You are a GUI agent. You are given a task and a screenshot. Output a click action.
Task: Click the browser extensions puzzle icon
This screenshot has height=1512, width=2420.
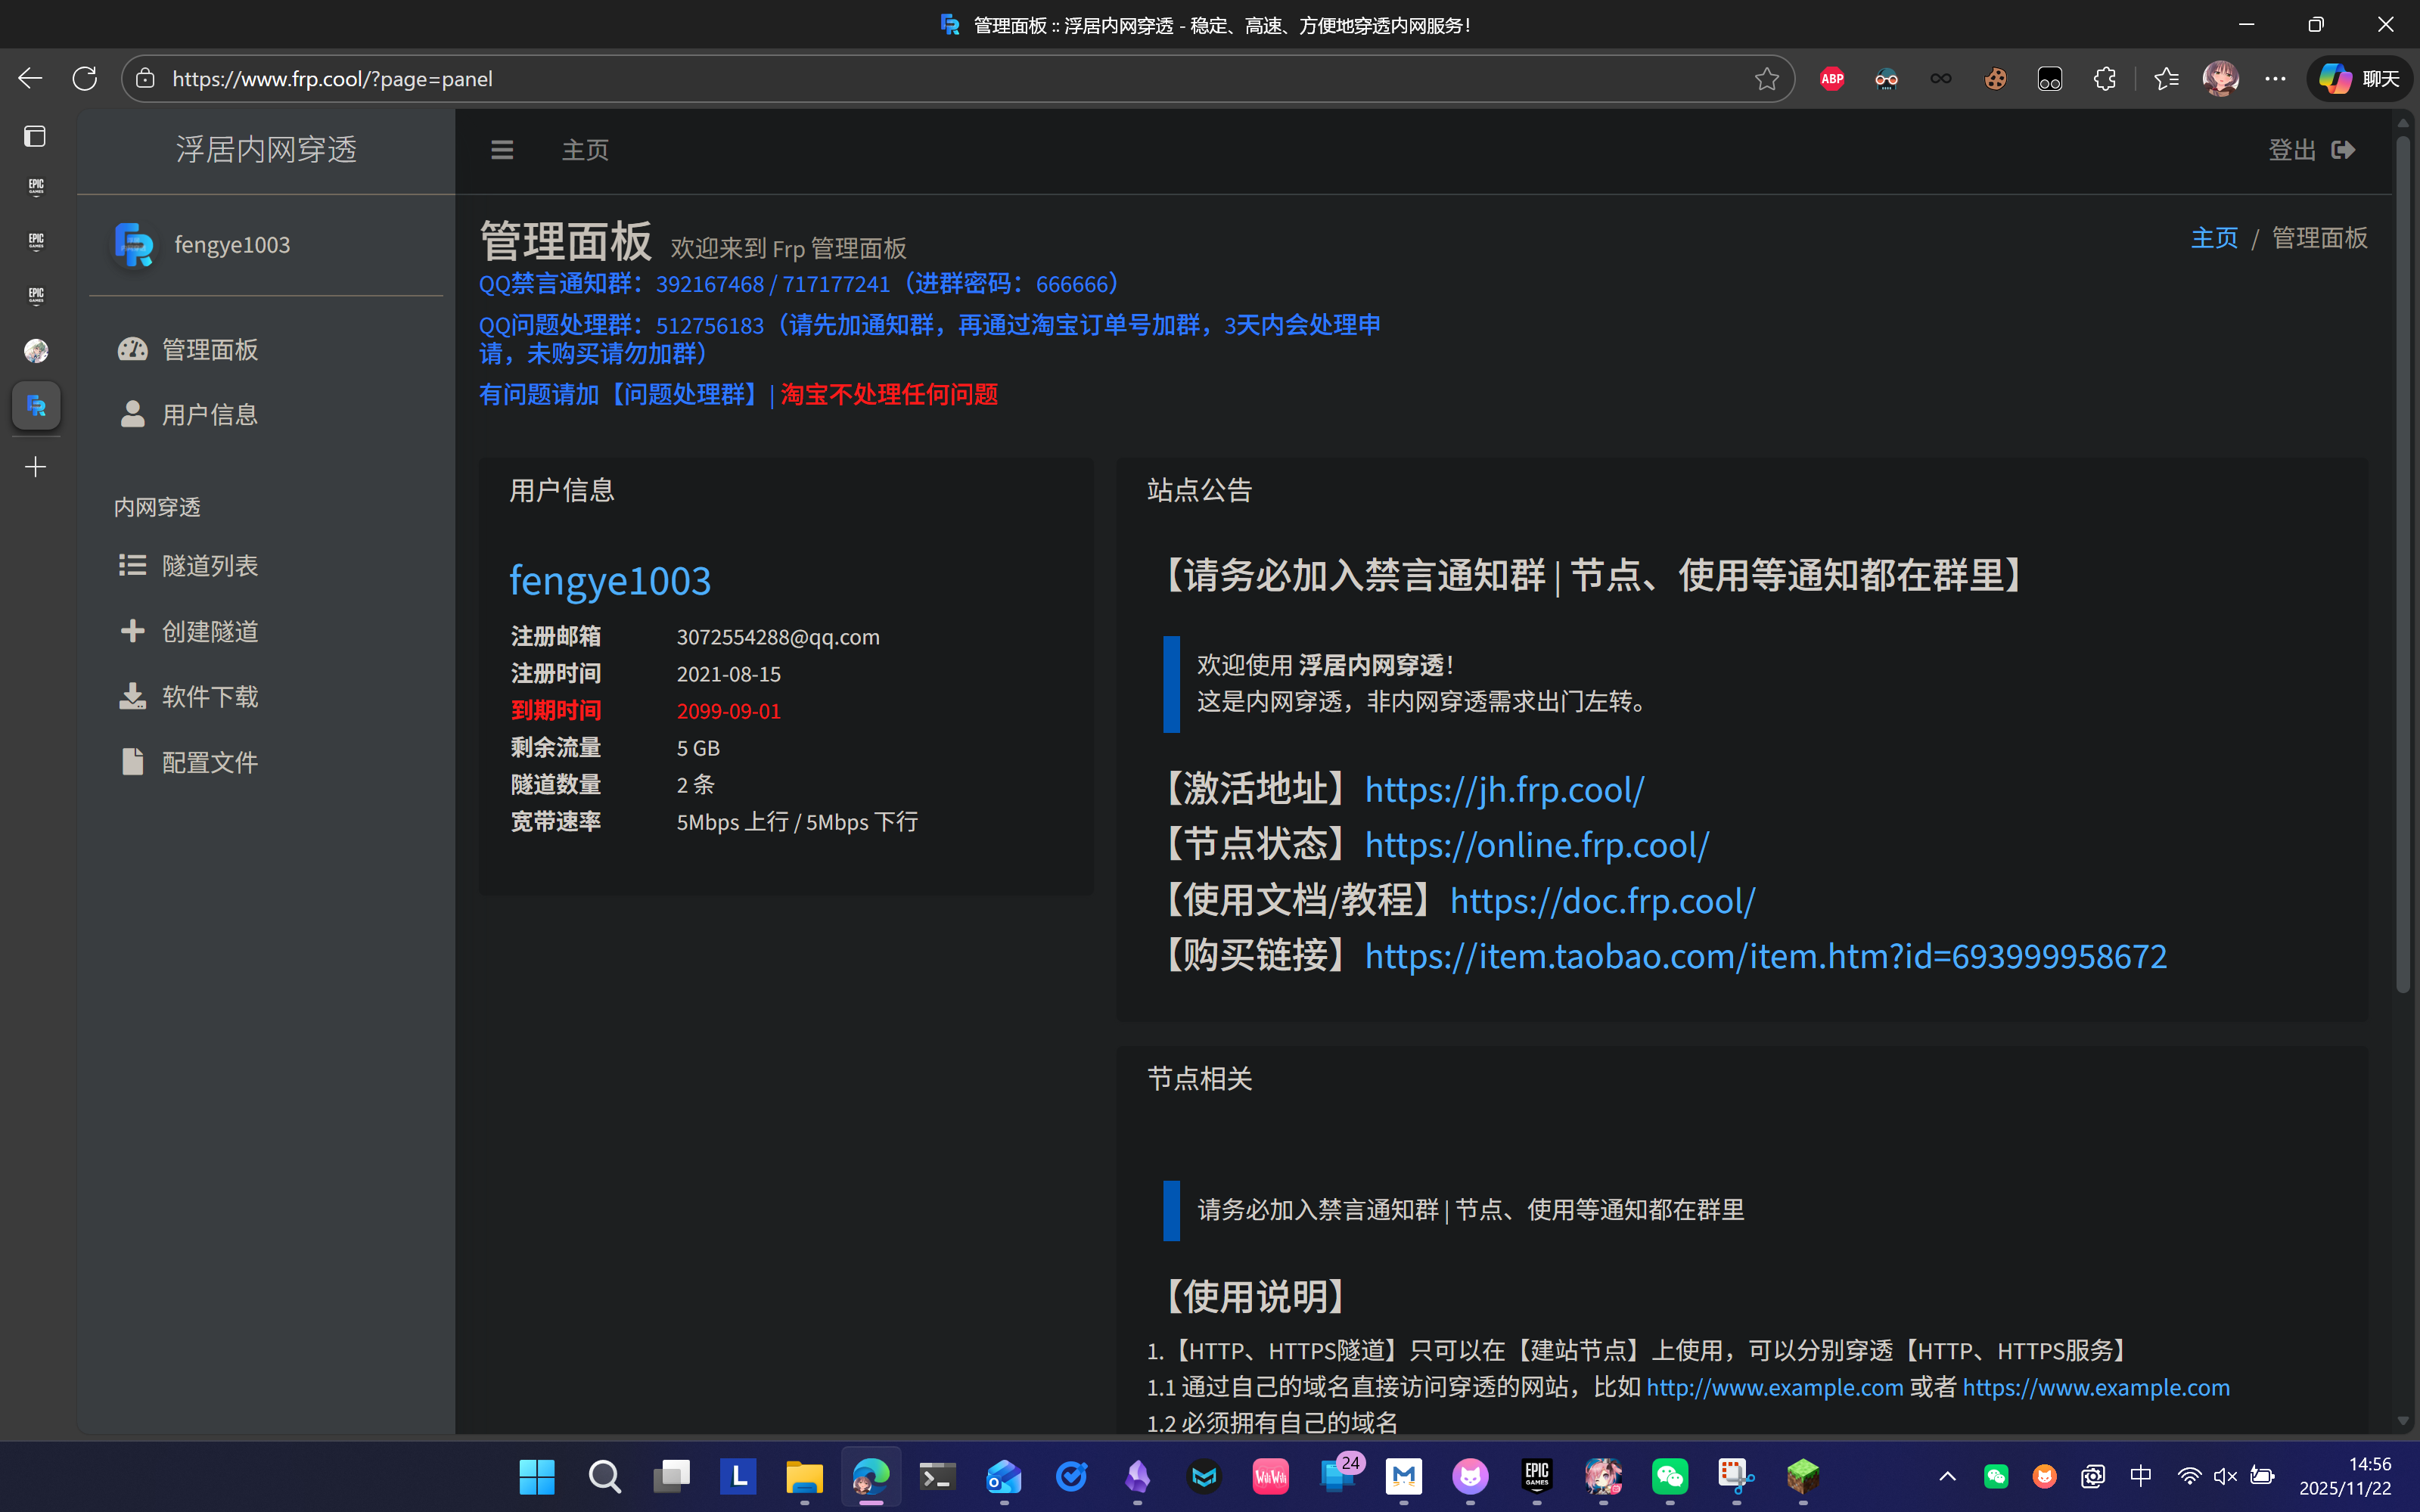2104,79
